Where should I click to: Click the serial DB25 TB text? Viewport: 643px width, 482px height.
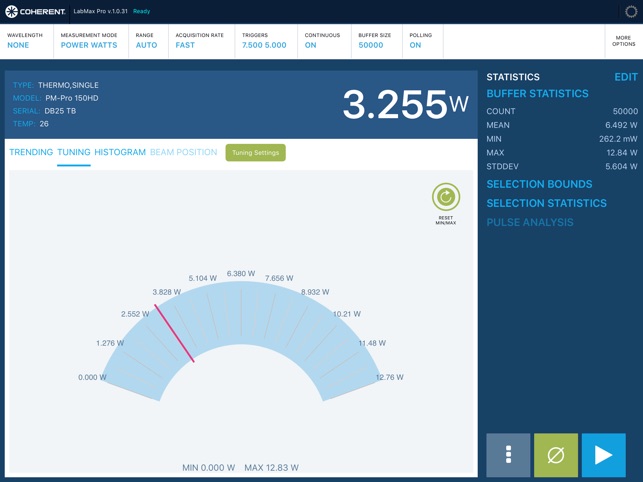60,111
